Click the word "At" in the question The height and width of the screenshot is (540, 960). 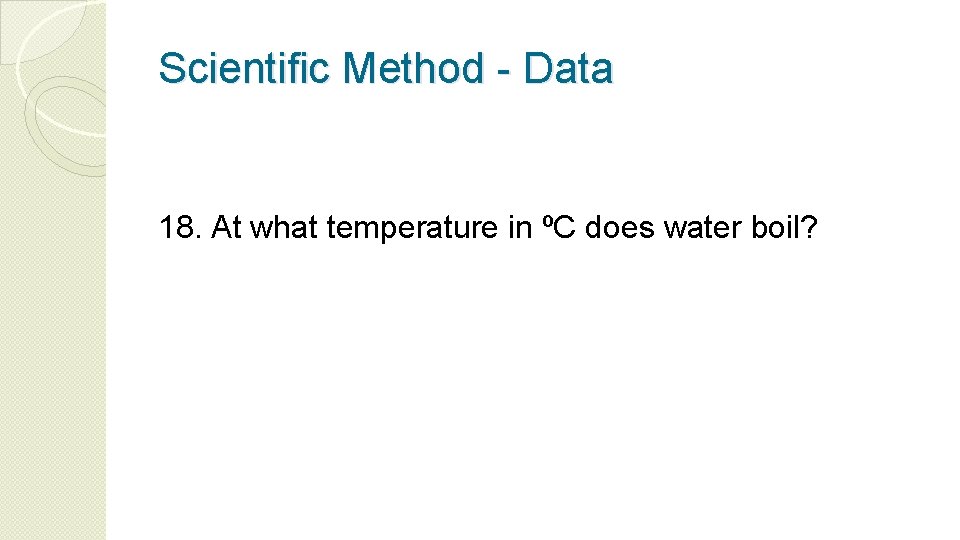point(226,227)
